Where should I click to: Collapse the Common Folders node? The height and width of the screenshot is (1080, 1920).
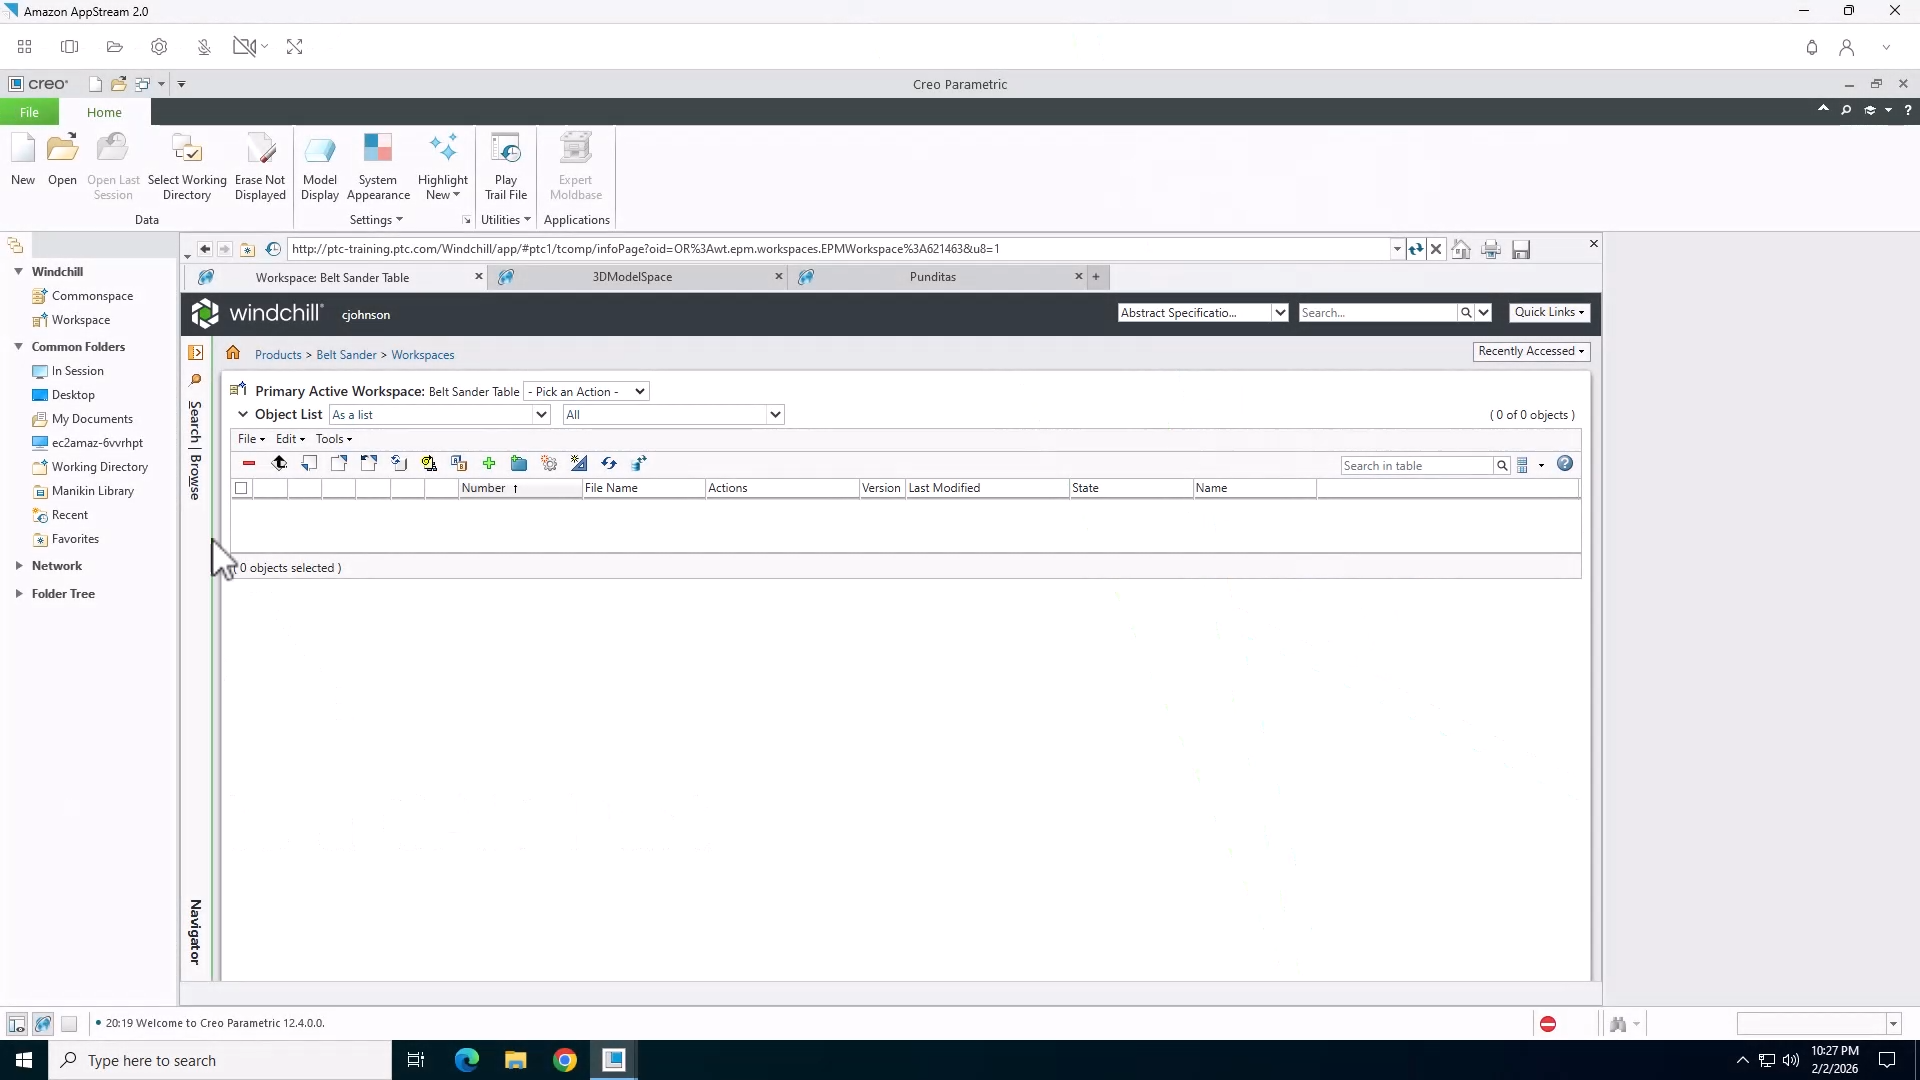coord(19,346)
